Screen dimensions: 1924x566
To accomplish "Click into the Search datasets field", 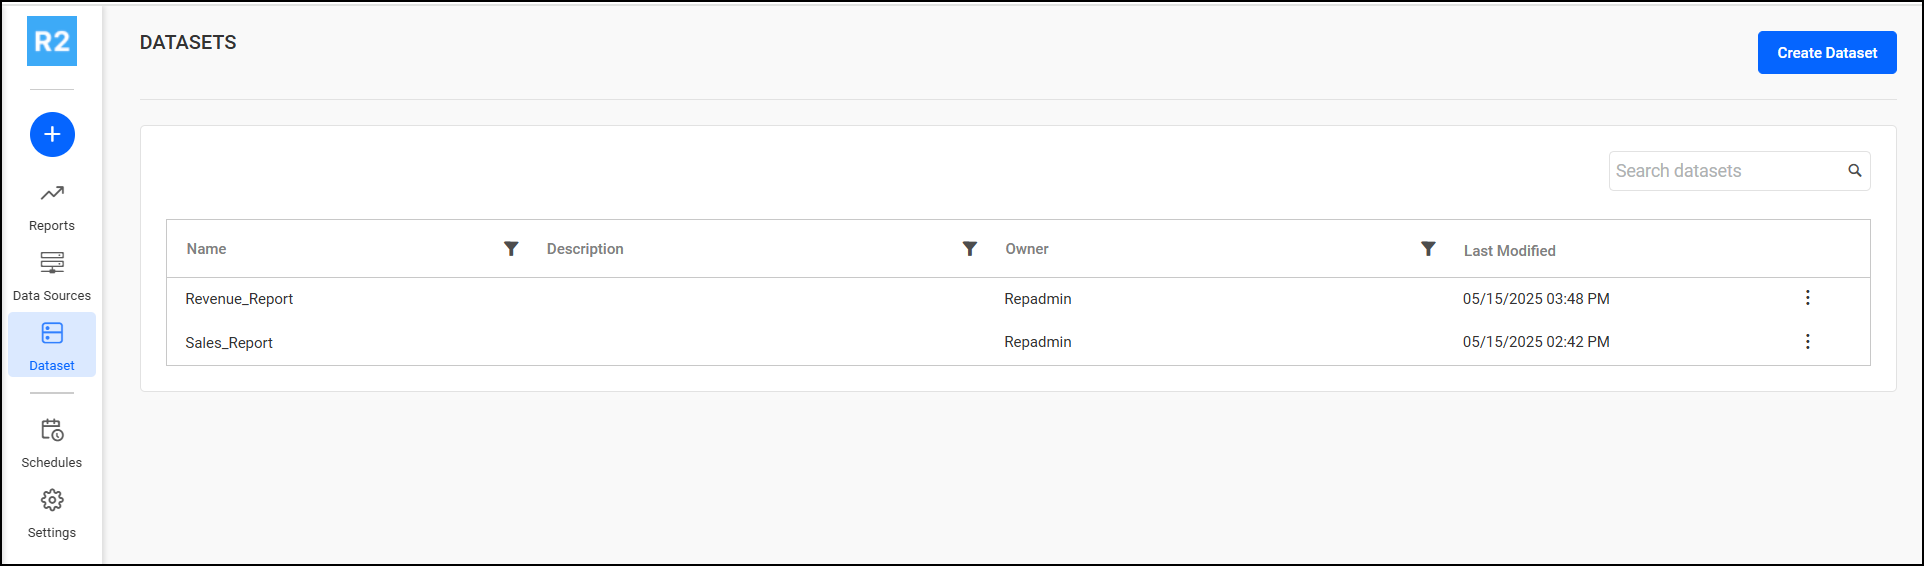I will (1725, 171).
